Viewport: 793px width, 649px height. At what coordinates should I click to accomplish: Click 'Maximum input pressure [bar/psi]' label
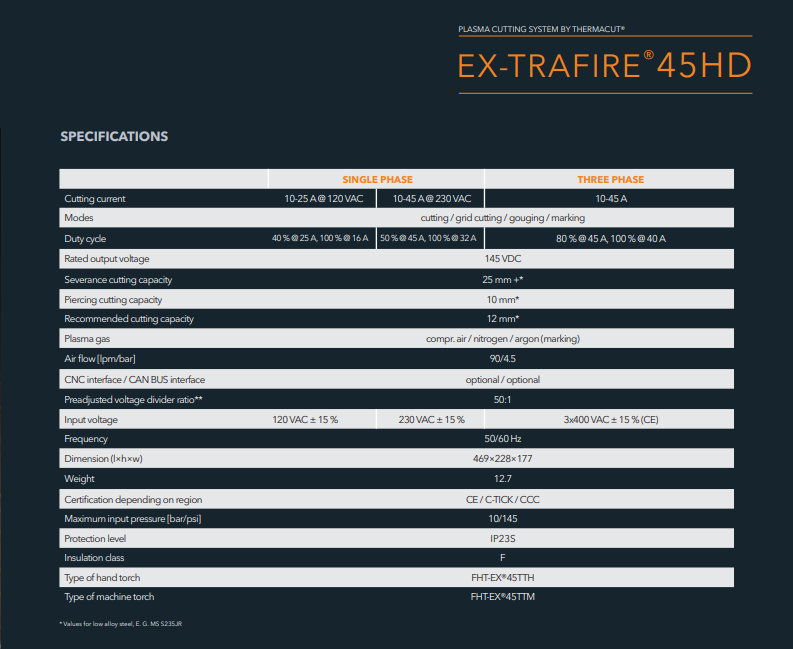(x=133, y=519)
